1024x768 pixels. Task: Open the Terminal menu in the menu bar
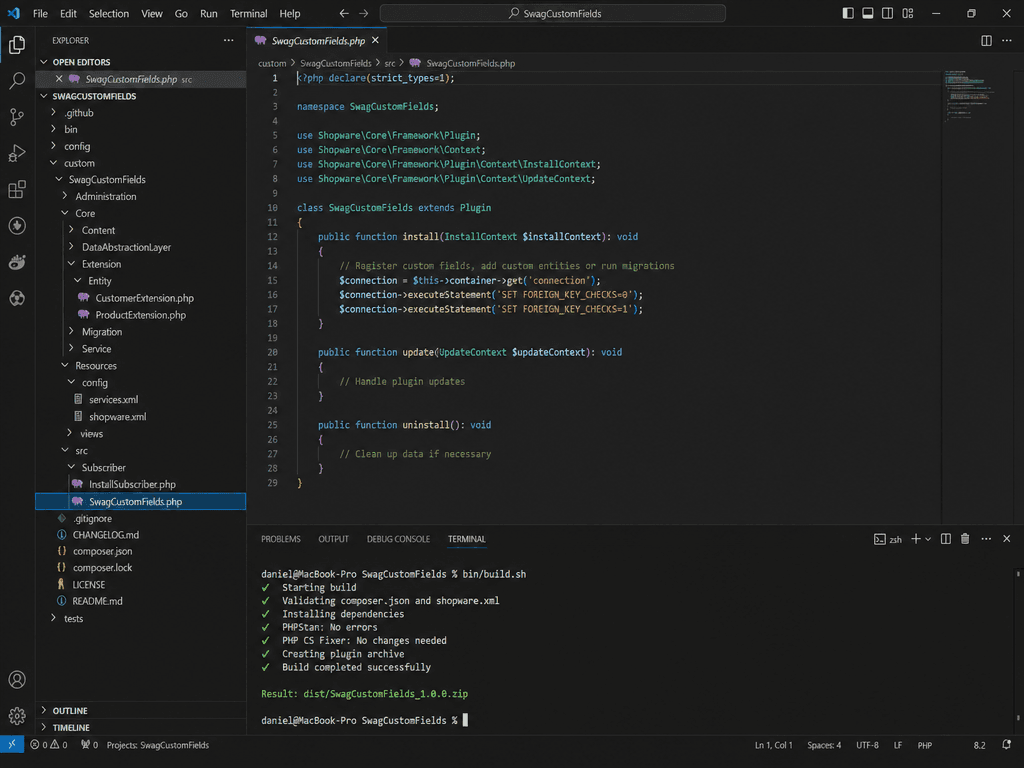point(248,13)
